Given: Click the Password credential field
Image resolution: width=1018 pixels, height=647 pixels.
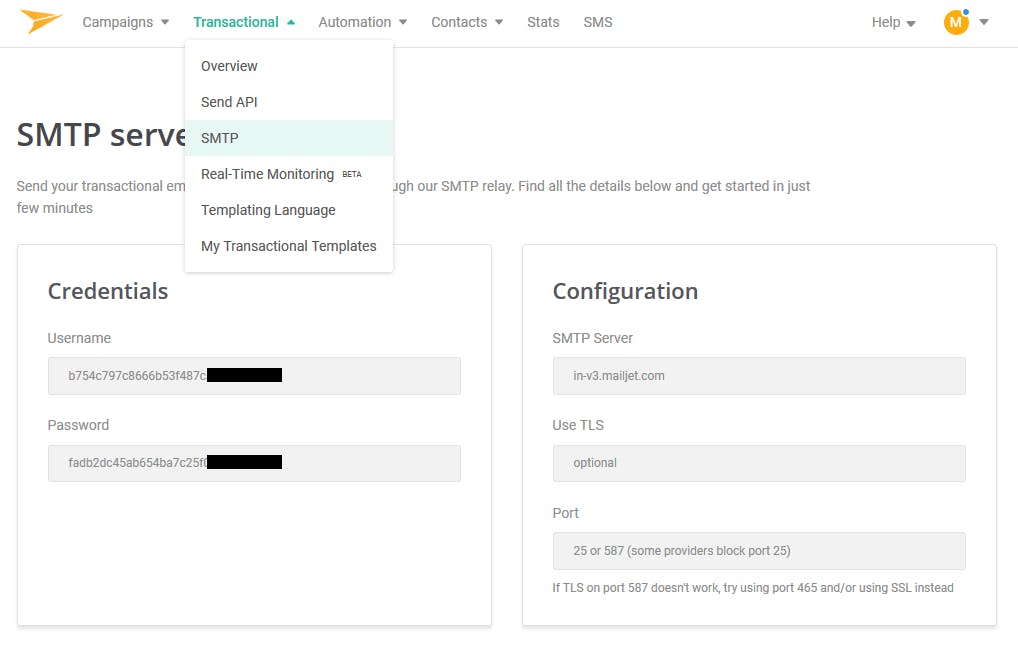Looking at the screenshot, I should click(x=254, y=464).
